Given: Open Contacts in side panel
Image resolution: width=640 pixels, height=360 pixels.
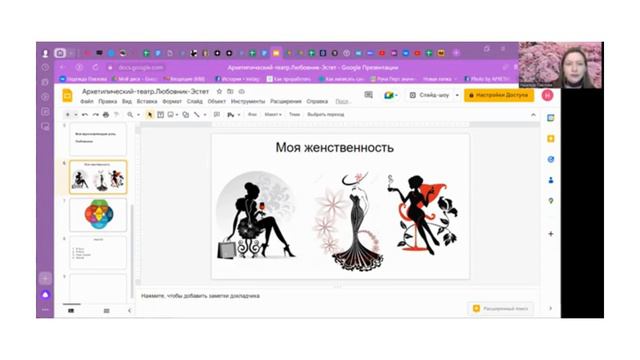Looking at the screenshot, I should (x=551, y=180).
